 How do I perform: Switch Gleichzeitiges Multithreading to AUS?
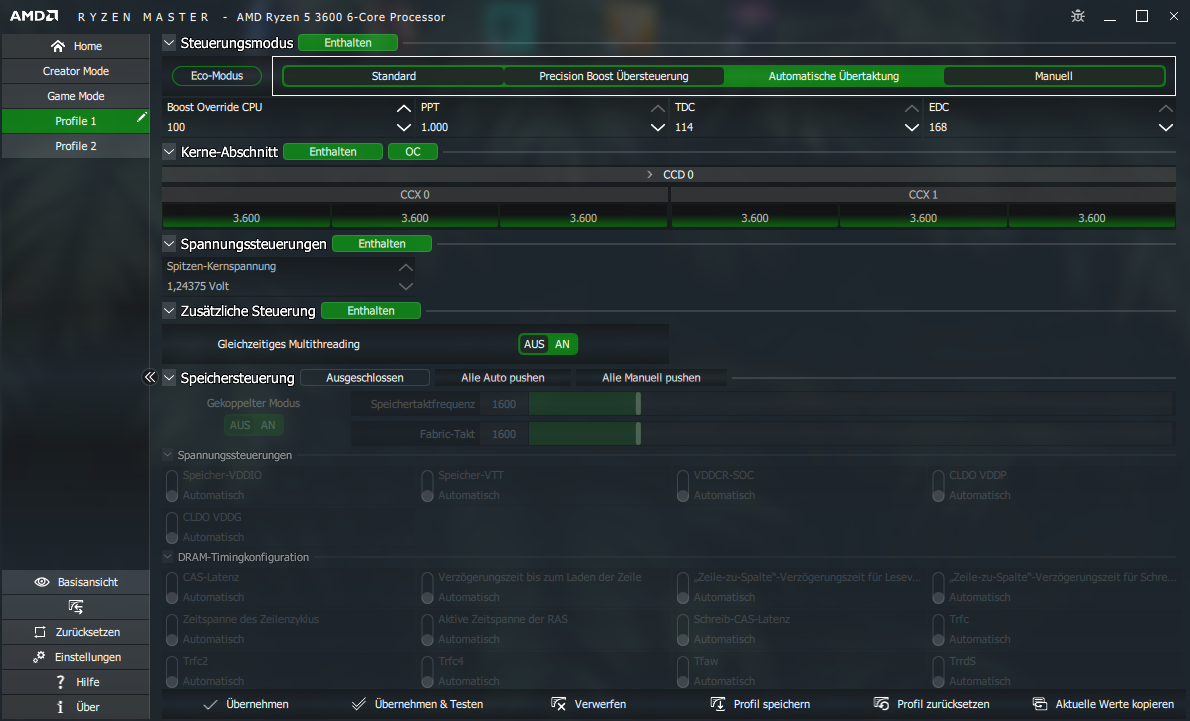point(534,344)
